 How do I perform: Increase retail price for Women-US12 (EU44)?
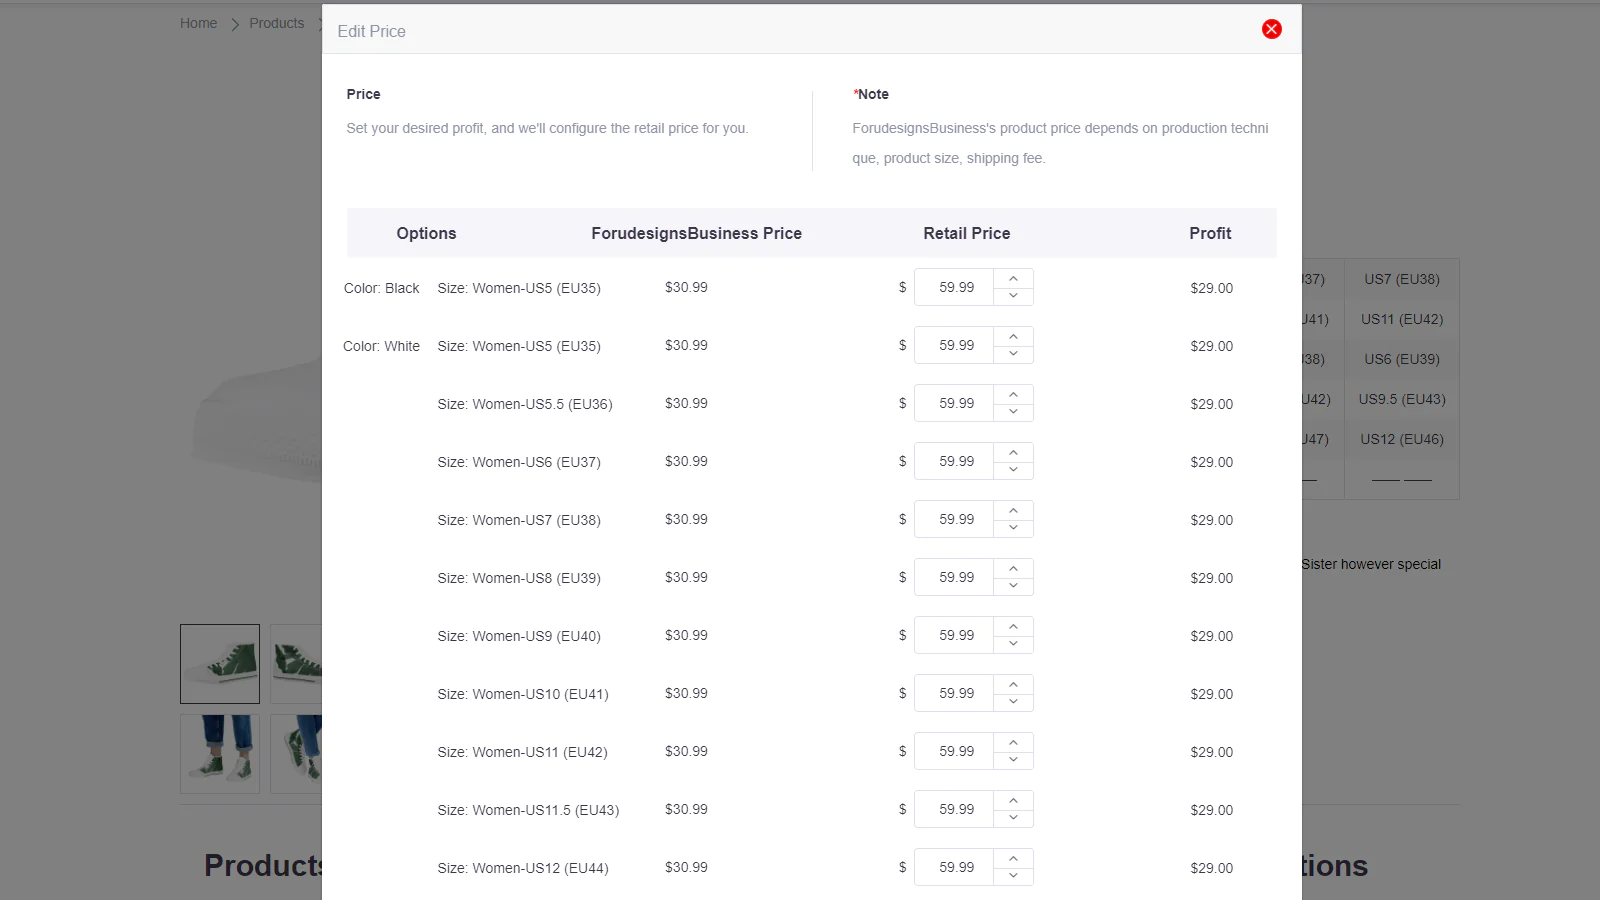click(1013, 858)
